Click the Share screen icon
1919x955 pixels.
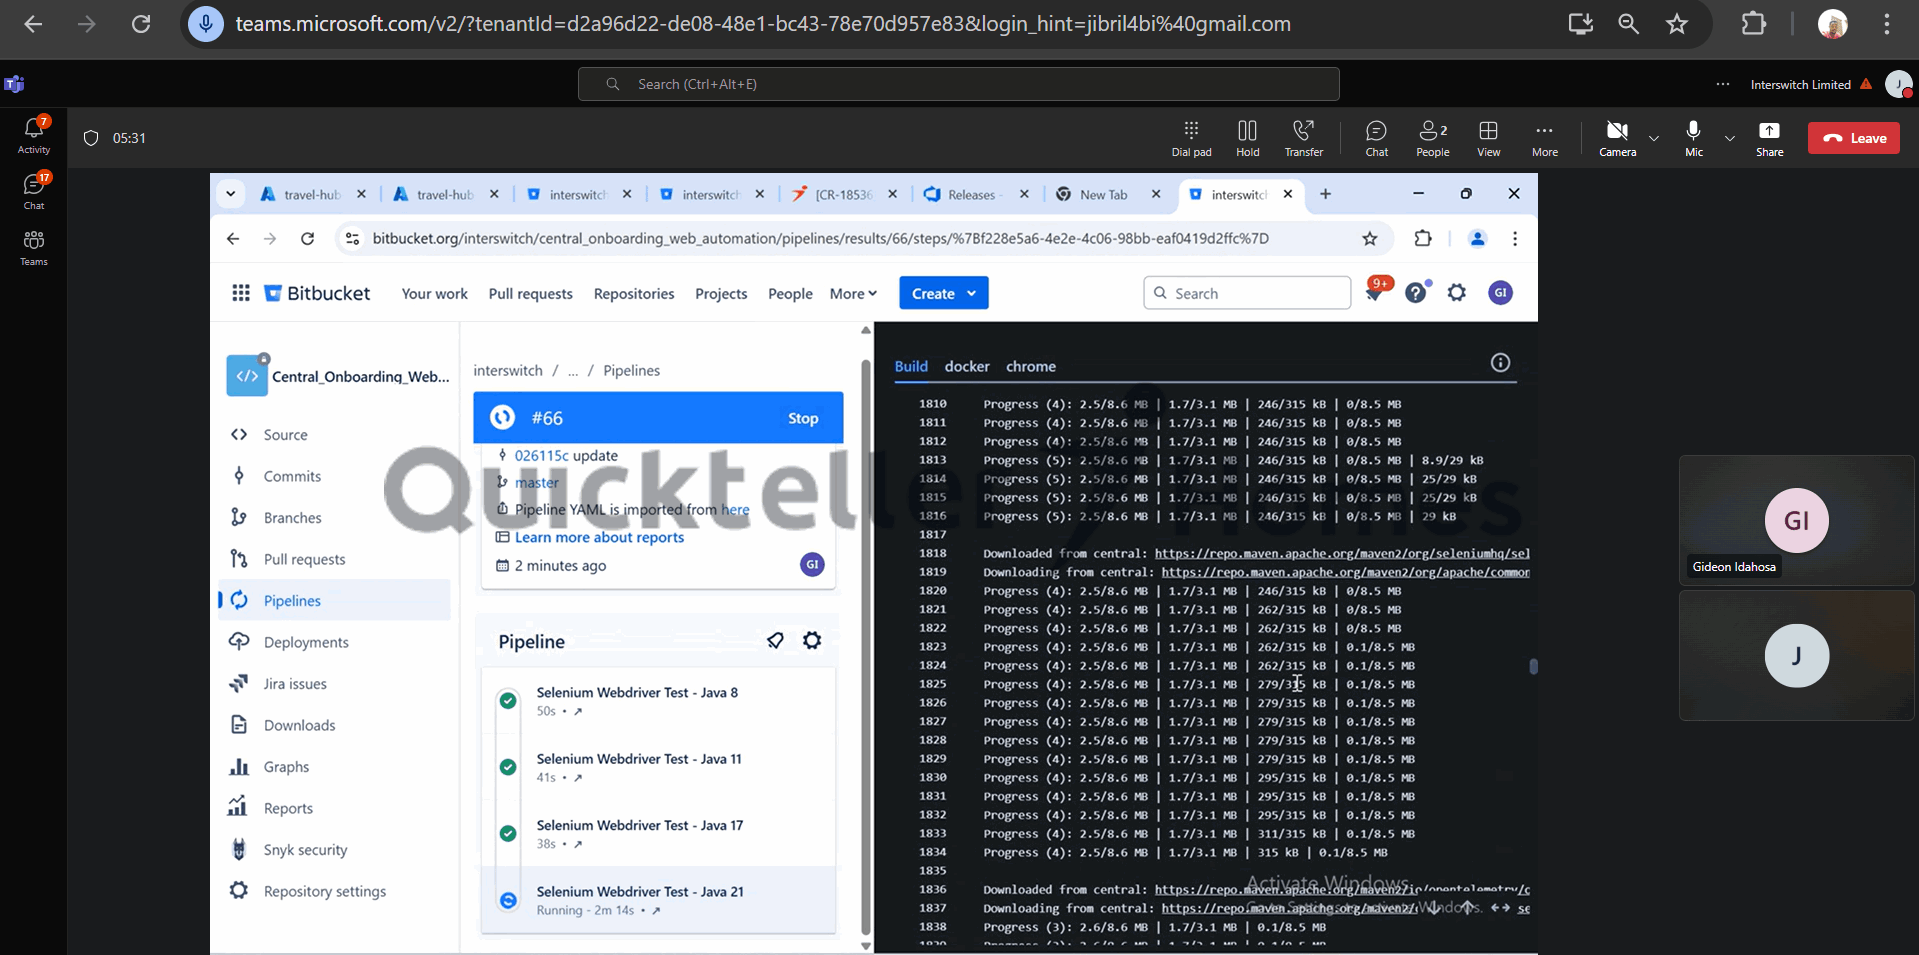[1769, 138]
